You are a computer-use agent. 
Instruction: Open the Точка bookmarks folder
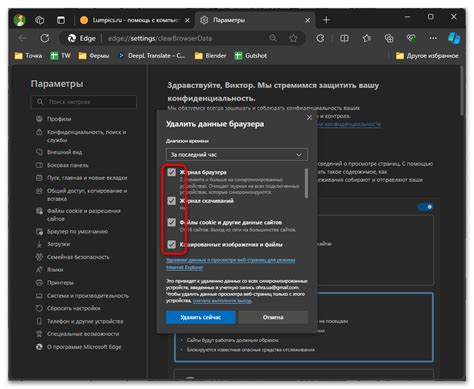click(x=28, y=56)
